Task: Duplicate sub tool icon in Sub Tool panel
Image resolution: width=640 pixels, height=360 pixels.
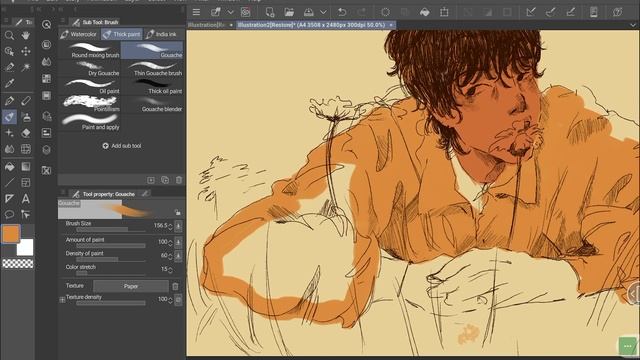Action: [x=165, y=180]
